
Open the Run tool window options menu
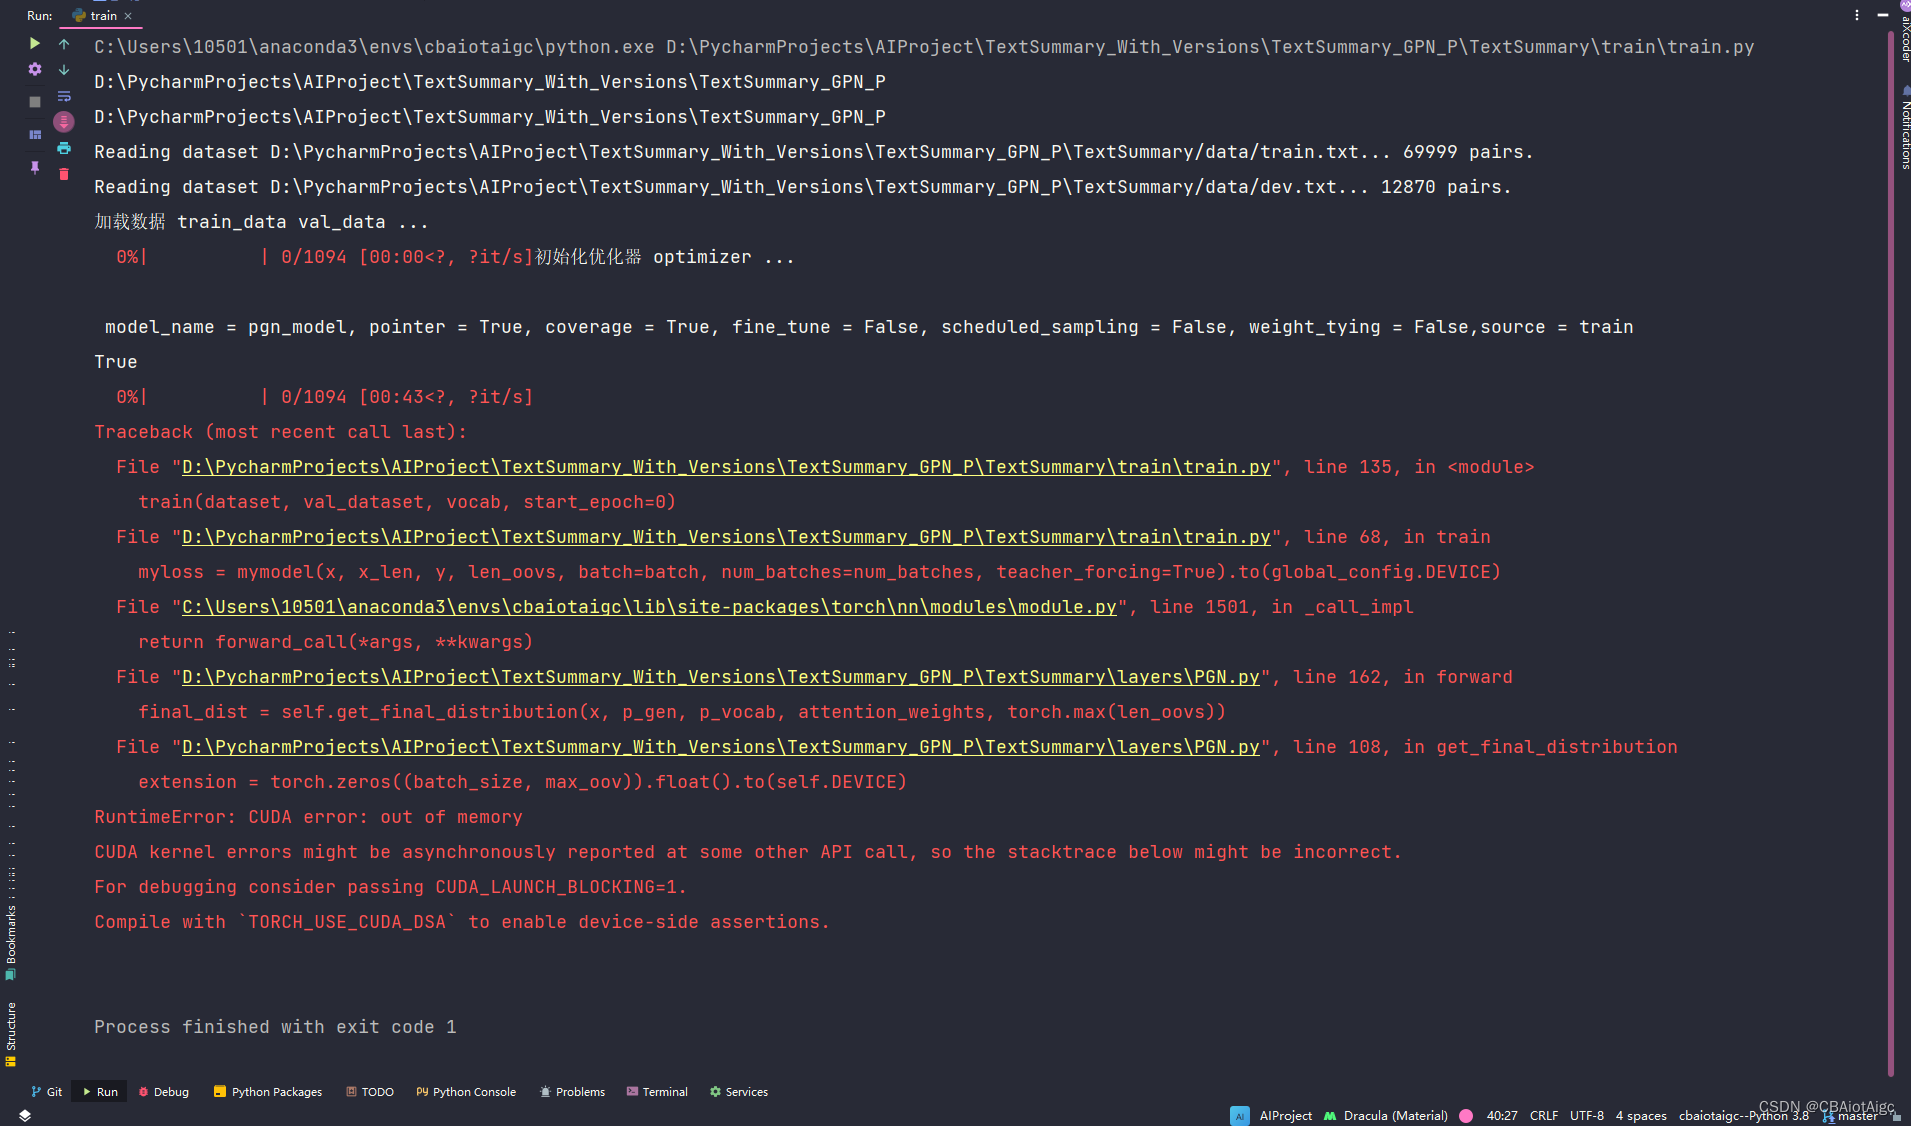pyautogui.click(x=1855, y=14)
